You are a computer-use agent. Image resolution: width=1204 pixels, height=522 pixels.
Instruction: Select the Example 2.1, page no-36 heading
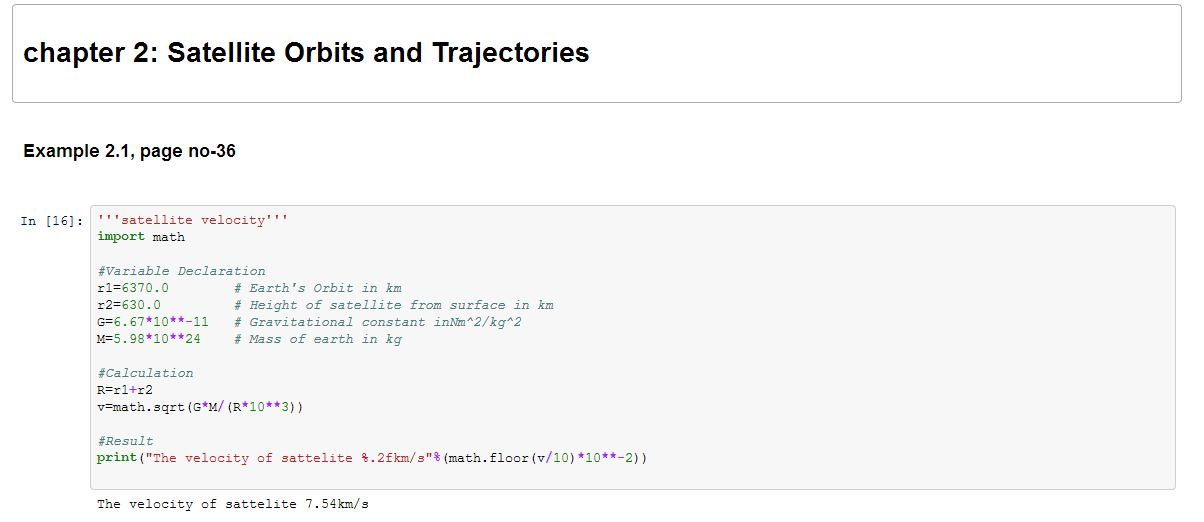(x=129, y=152)
